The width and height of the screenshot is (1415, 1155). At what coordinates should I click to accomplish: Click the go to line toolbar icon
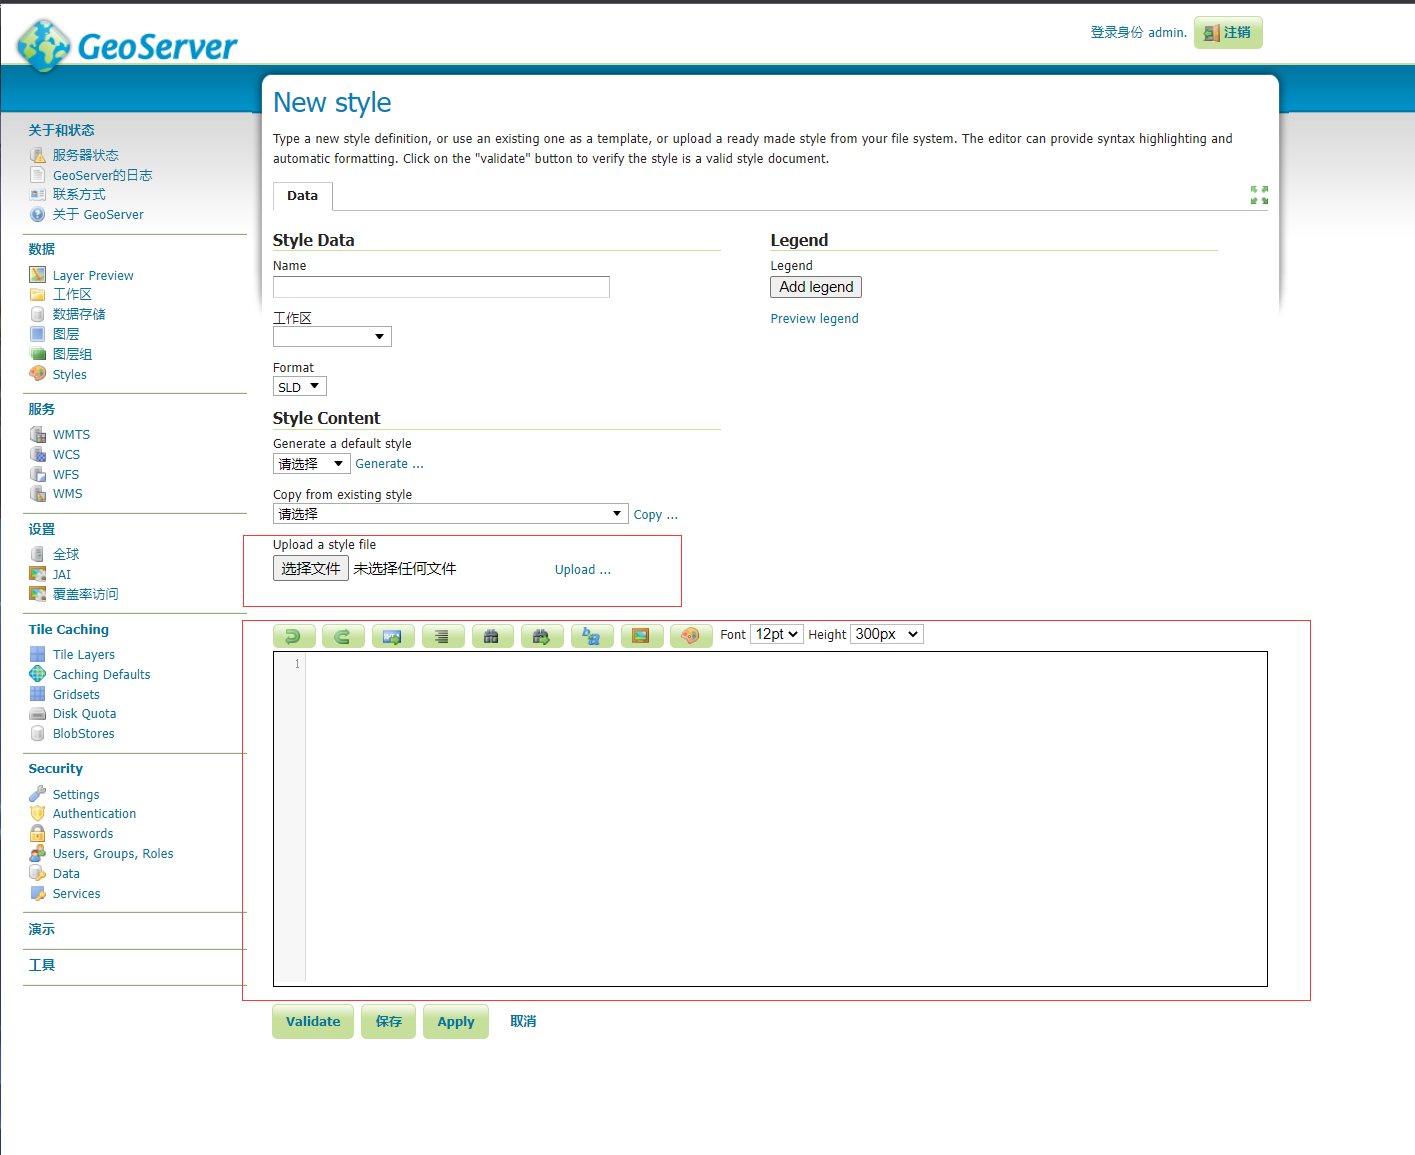393,636
